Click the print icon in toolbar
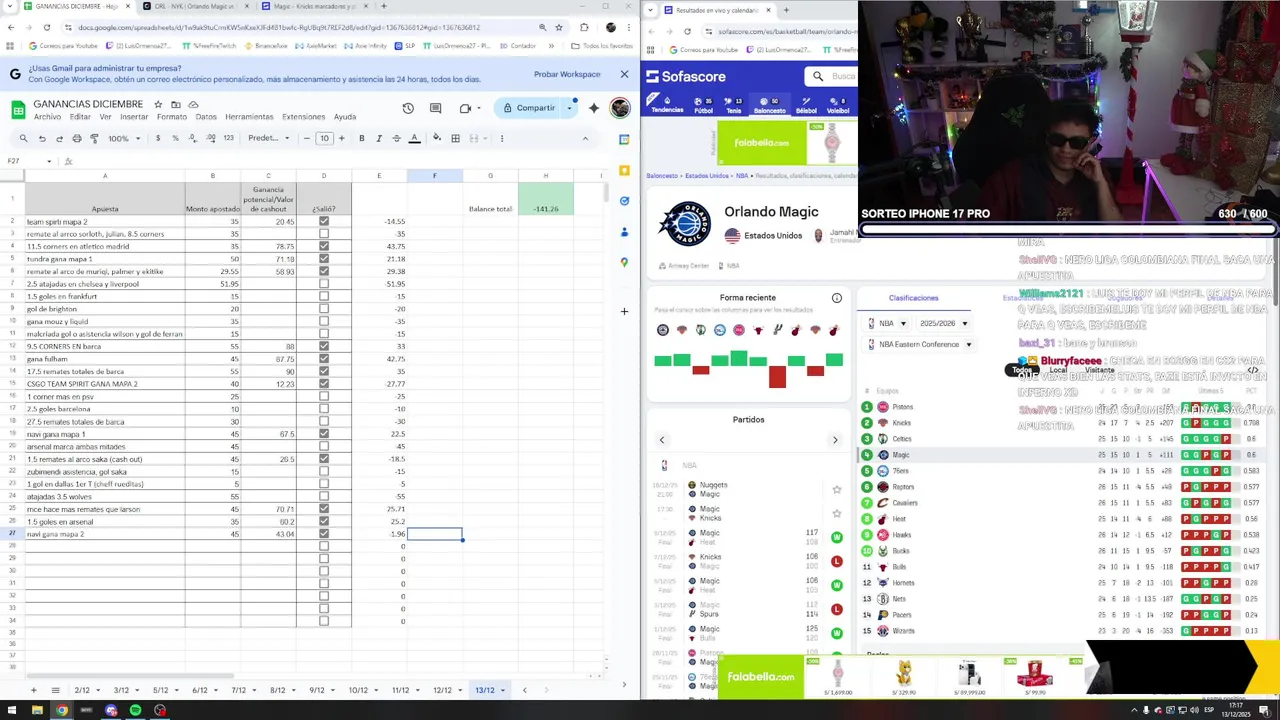 click(77, 138)
